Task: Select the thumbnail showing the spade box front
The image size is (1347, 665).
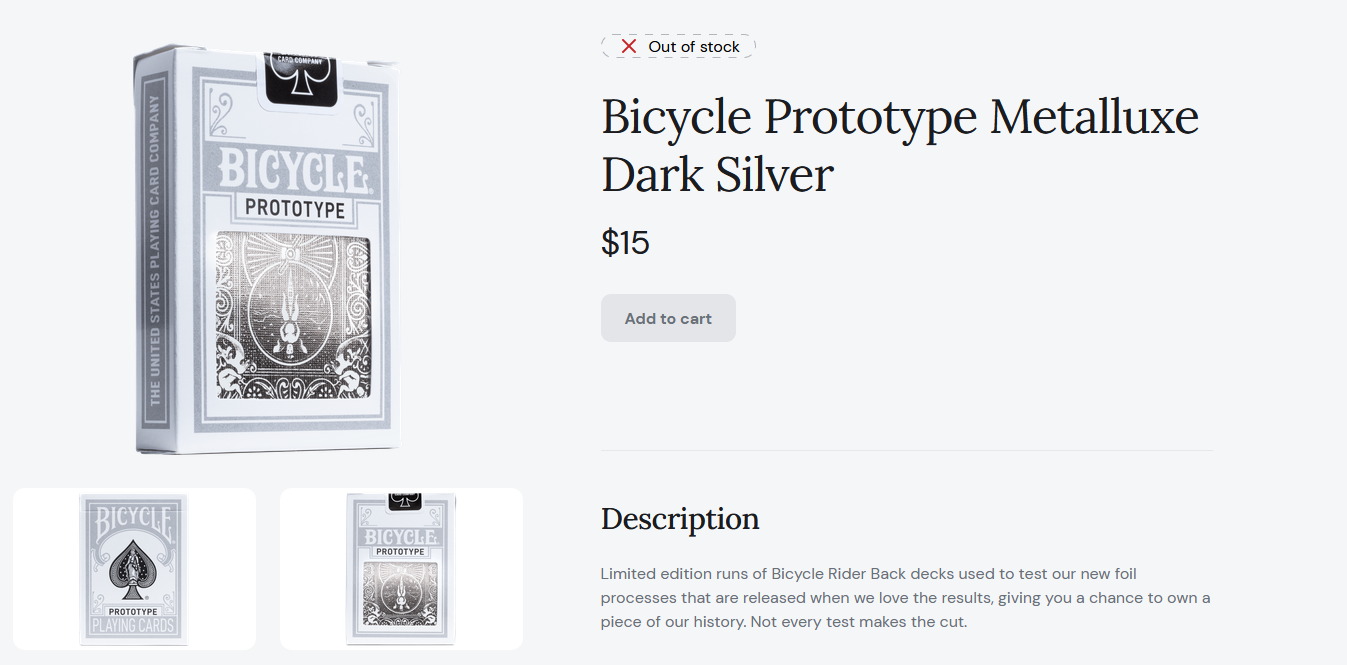Action: (x=134, y=569)
